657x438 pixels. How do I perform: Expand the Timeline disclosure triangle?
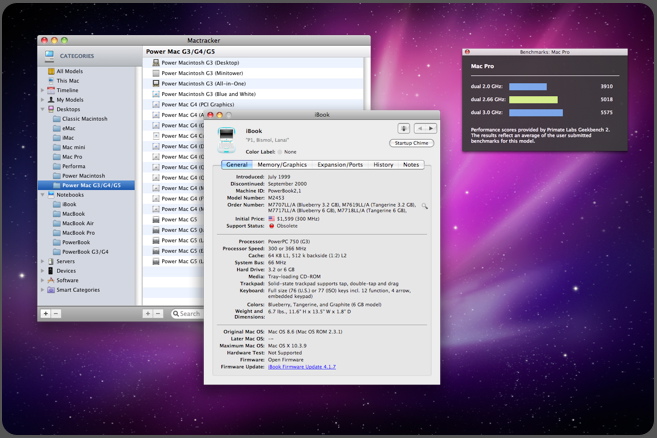tap(42, 90)
